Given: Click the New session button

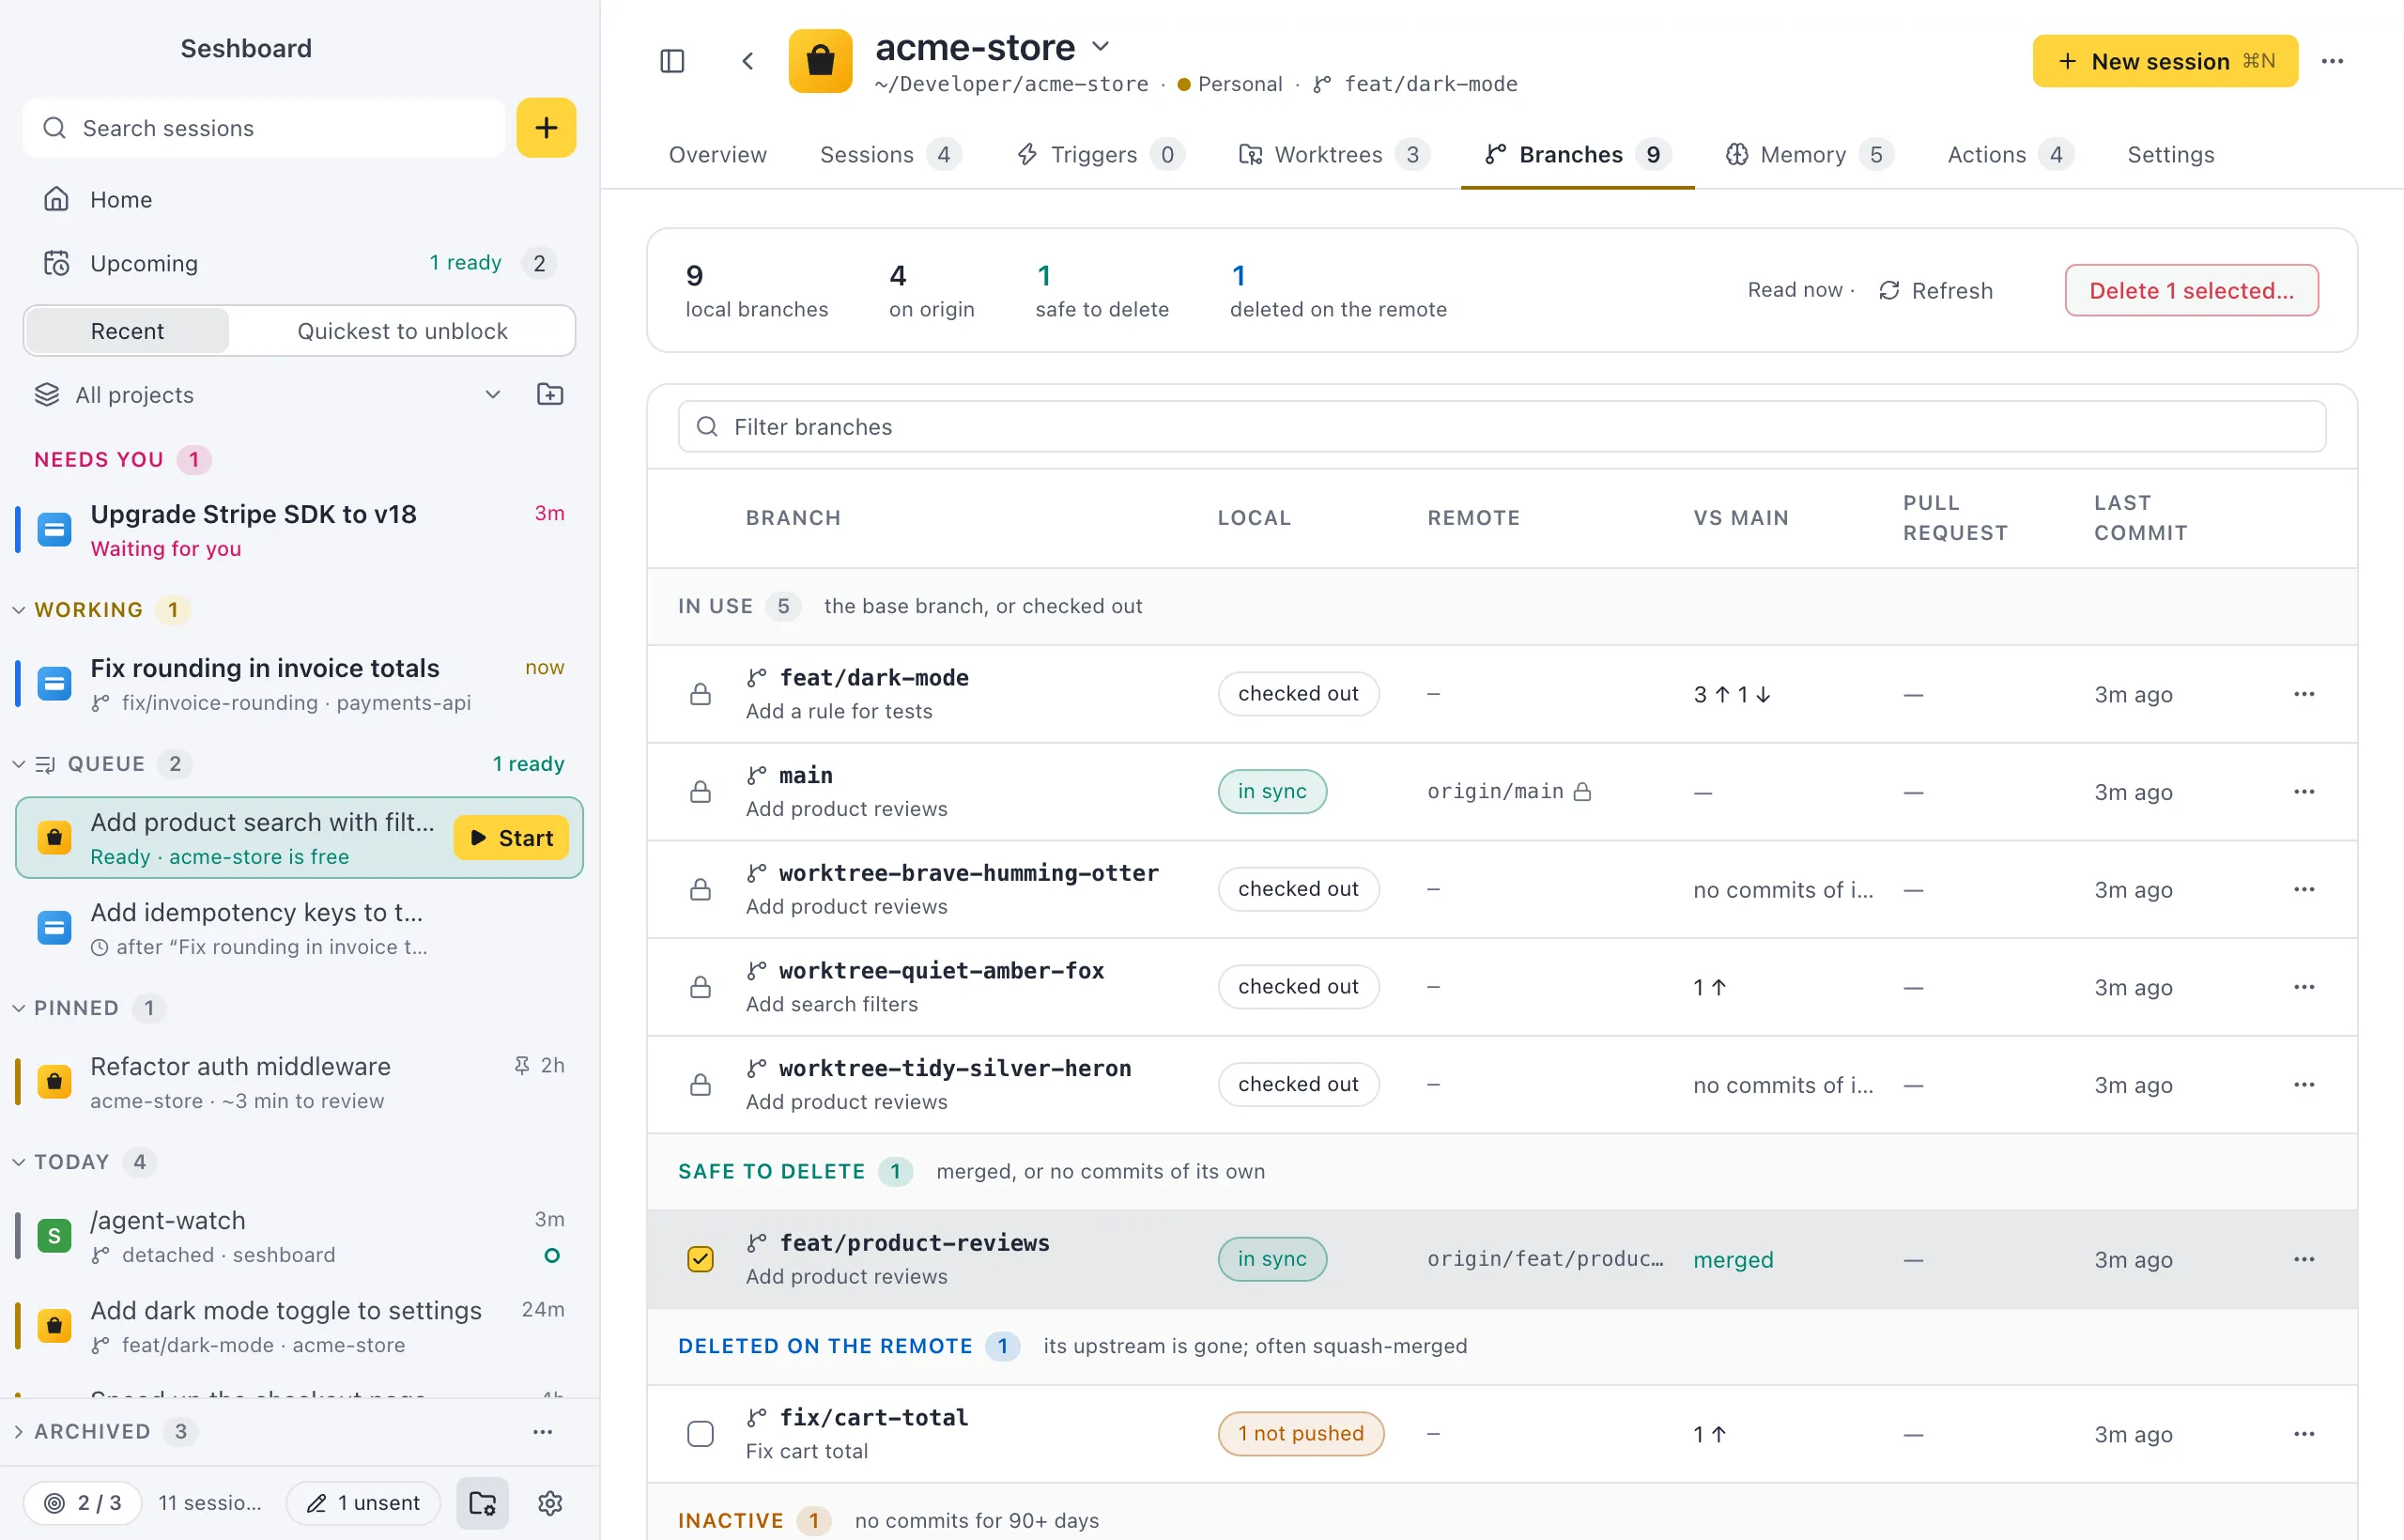Looking at the screenshot, I should [x=2165, y=61].
